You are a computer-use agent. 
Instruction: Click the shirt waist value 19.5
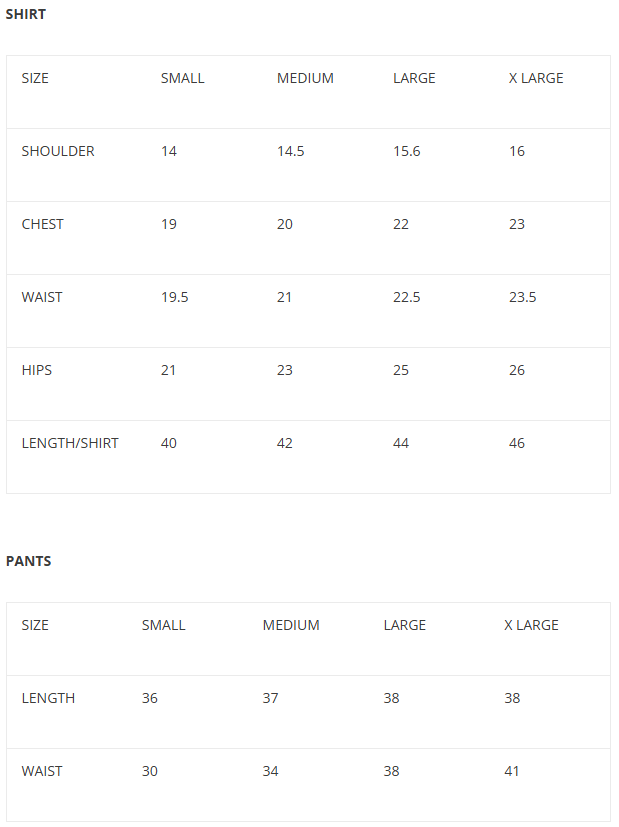coord(174,297)
